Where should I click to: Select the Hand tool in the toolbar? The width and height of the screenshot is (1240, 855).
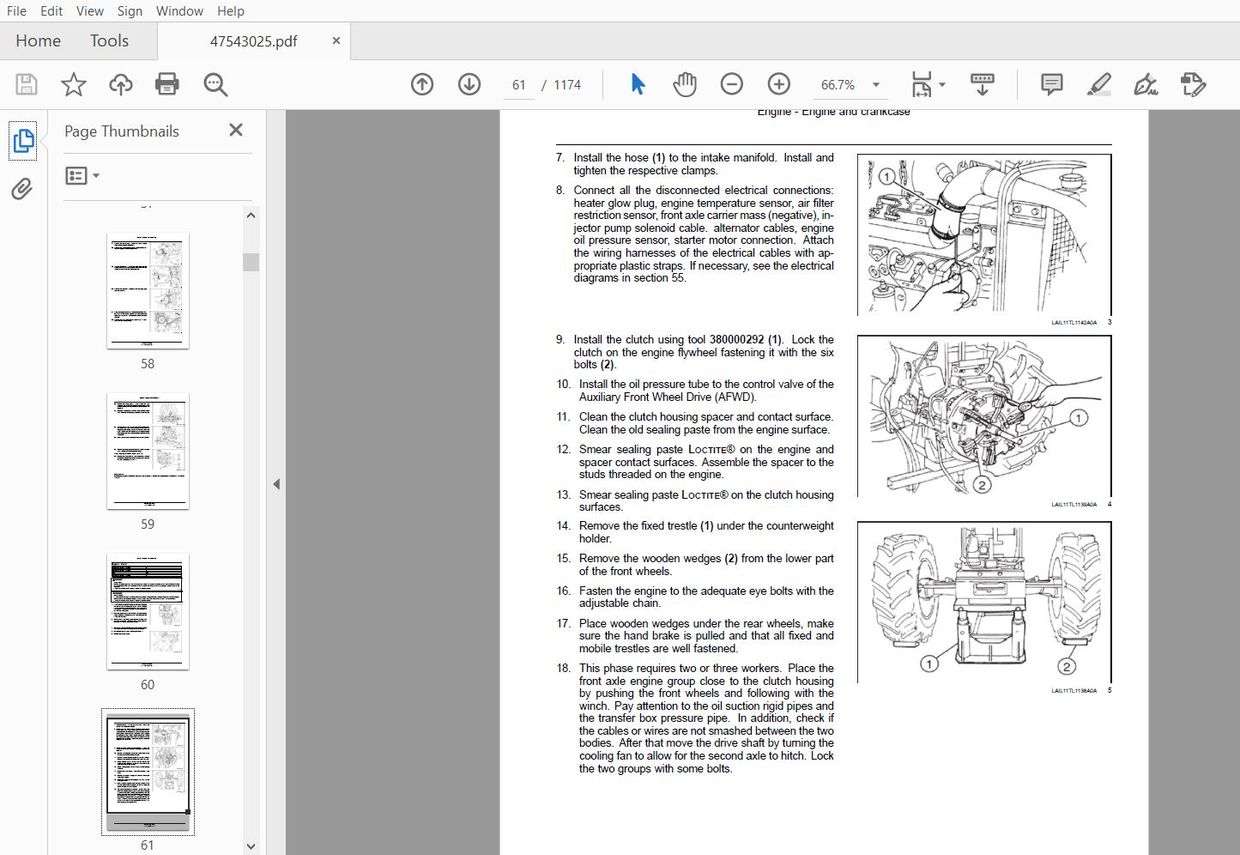pos(685,84)
